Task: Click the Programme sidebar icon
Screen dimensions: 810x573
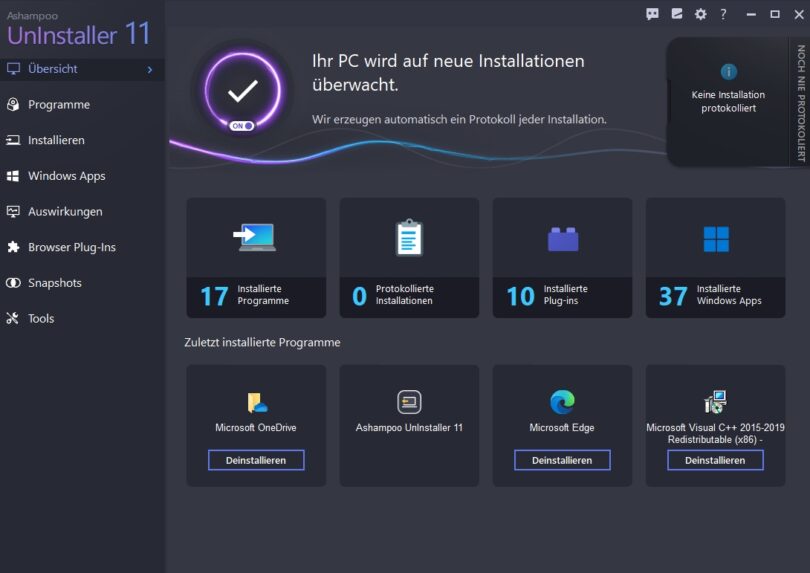Action: pyautogui.click(x=13, y=104)
